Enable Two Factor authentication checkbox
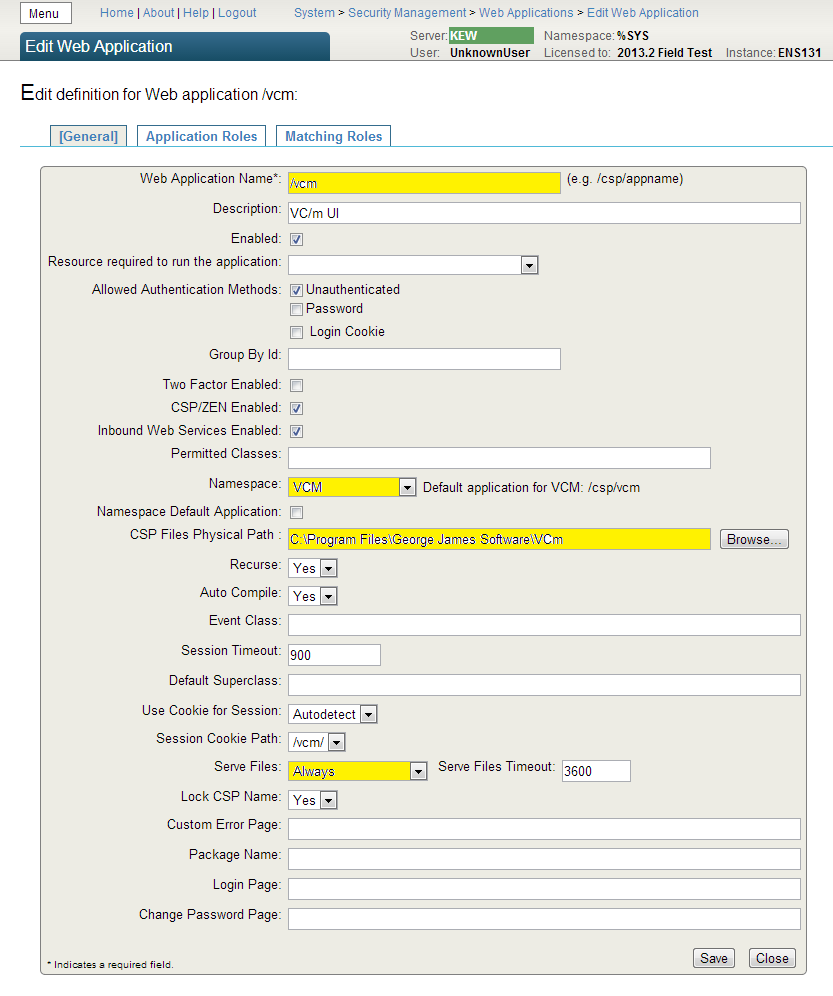The height and width of the screenshot is (996, 833). 296,385
